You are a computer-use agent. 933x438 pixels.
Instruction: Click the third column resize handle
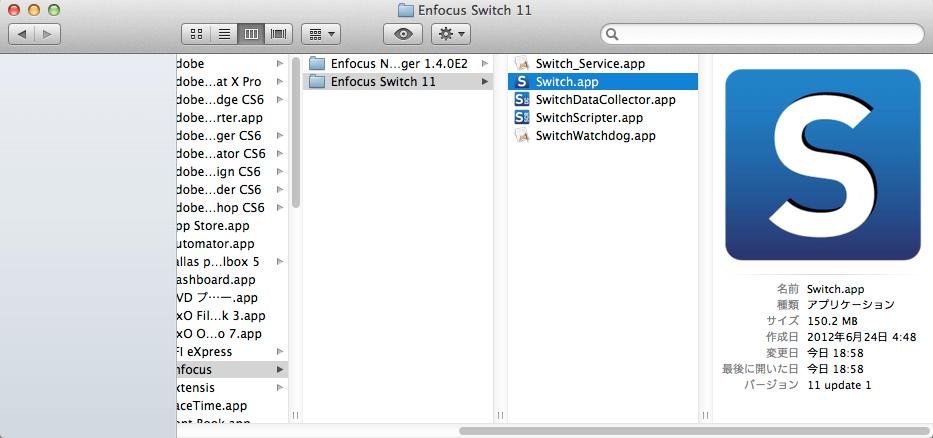coord(705,415)
